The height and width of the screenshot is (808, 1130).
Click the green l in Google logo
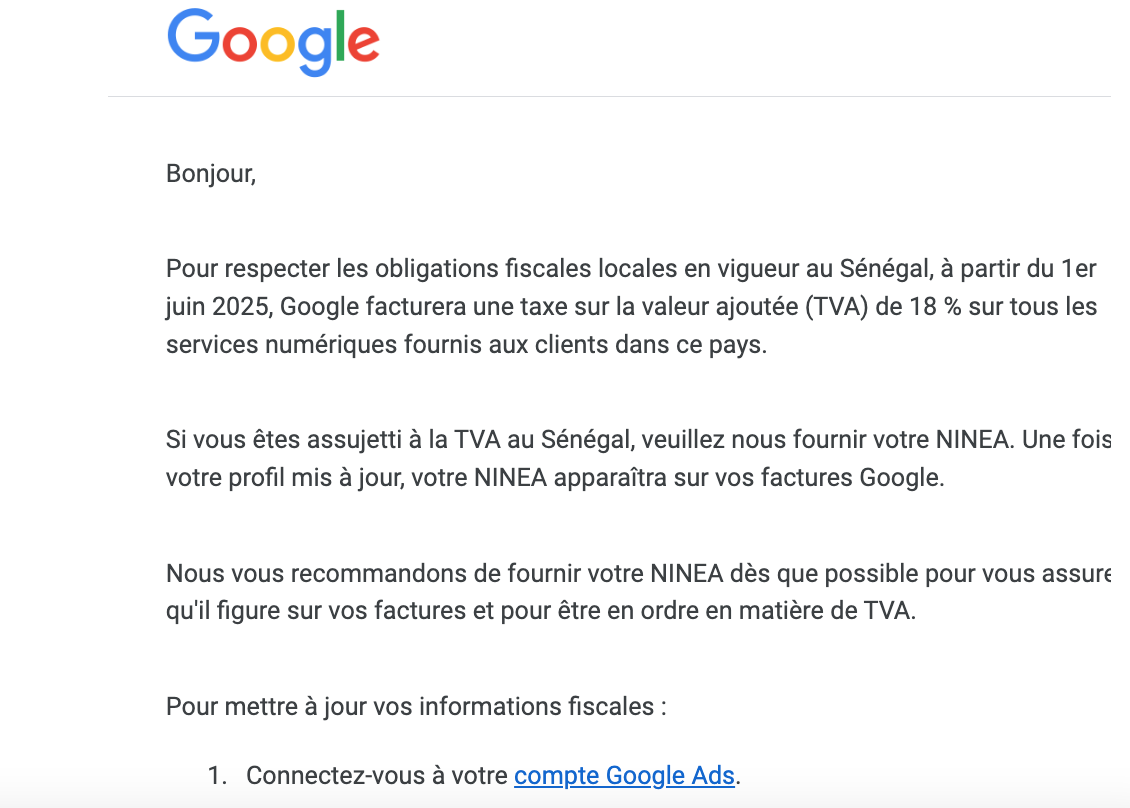(345, 36)
